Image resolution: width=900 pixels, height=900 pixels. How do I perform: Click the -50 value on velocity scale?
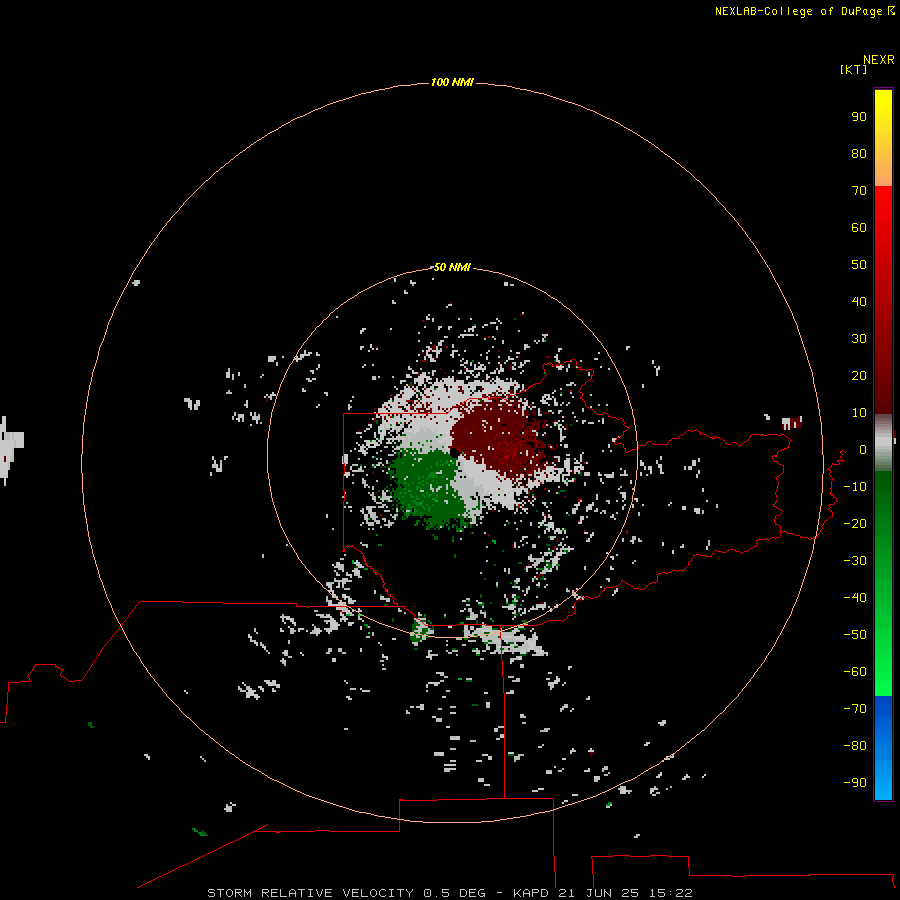click(x=855, y=635)
